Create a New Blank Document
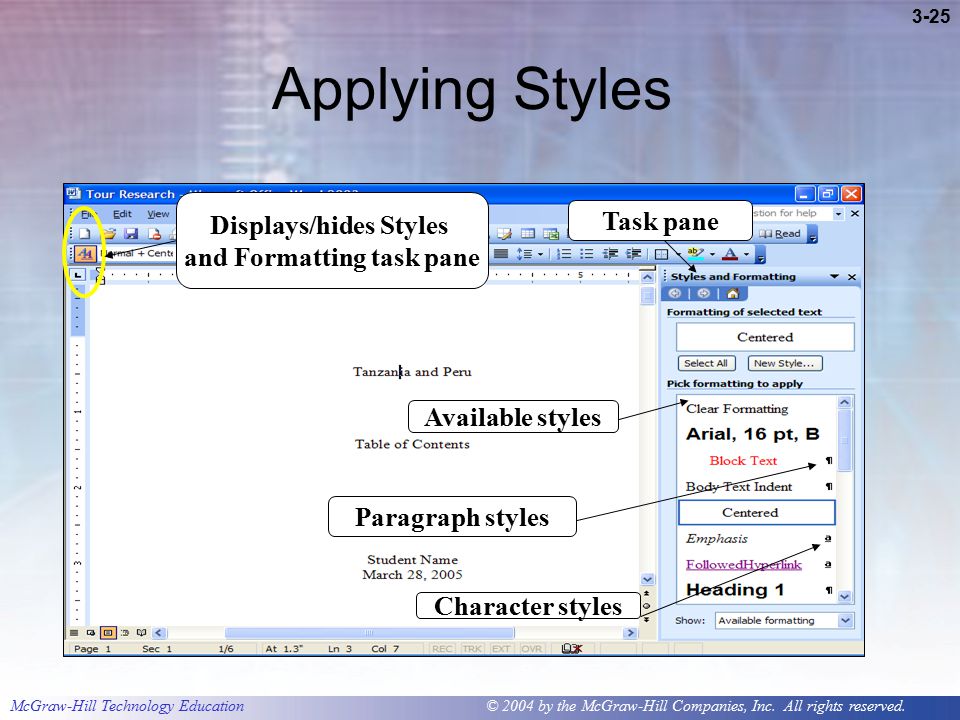This screenshot has height=720, width=960. [x=84, y=233]
